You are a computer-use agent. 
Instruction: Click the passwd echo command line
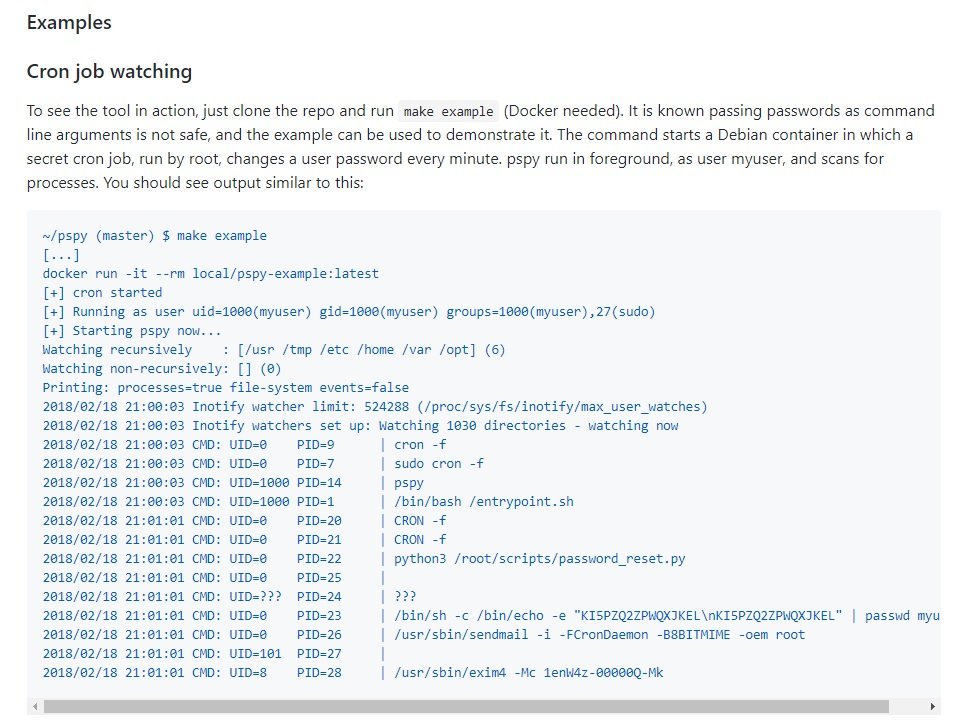[491, 616]
